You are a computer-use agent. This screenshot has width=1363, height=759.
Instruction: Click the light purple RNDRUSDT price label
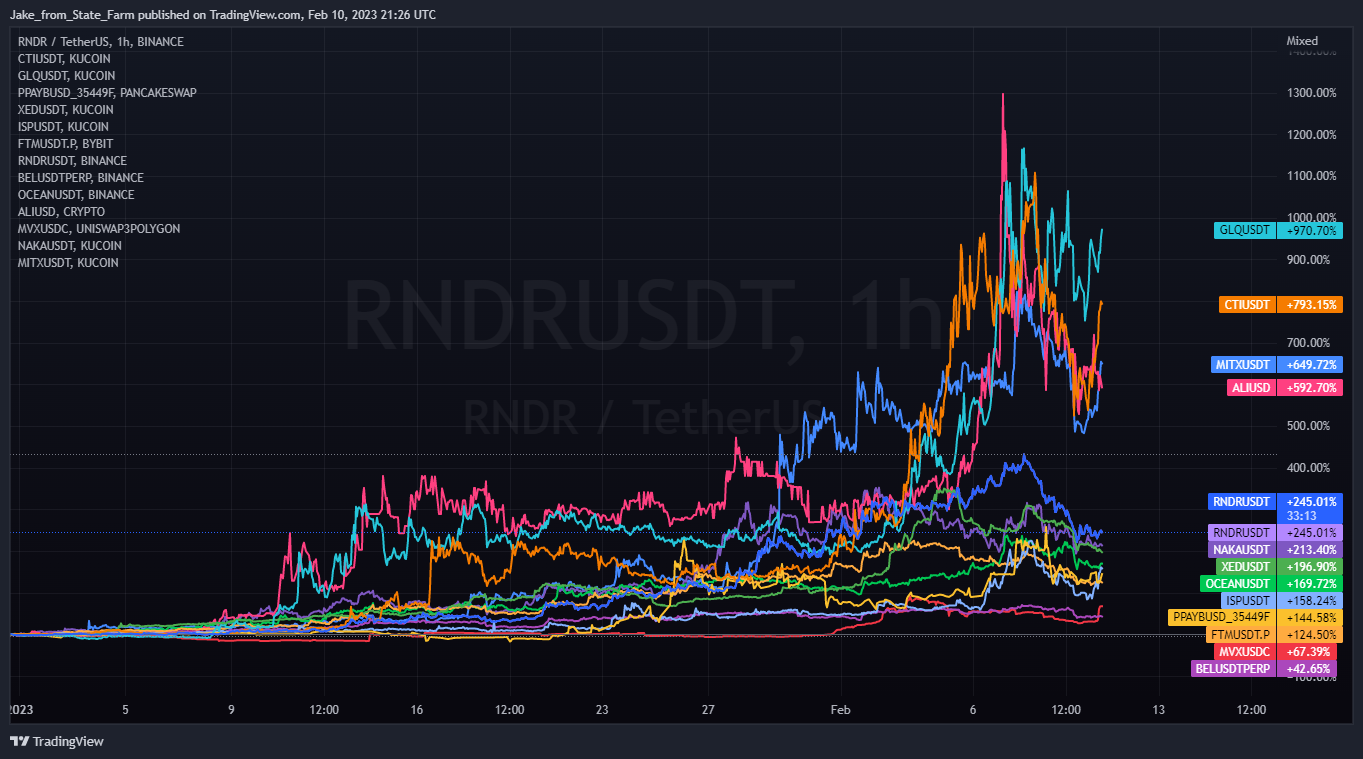pyautogui.click(x=1276, y=532)
